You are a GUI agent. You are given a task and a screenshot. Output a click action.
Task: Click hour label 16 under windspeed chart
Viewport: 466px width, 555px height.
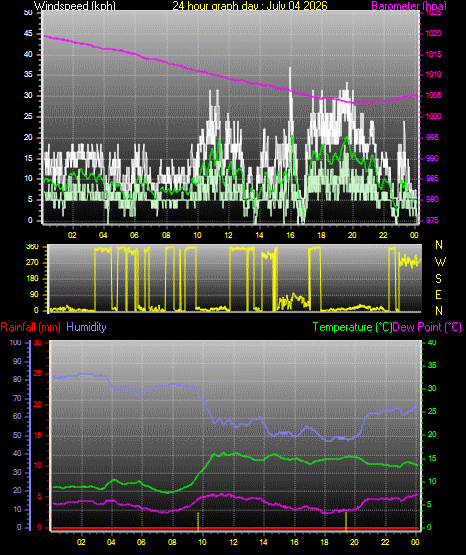[x=290, y=235]
